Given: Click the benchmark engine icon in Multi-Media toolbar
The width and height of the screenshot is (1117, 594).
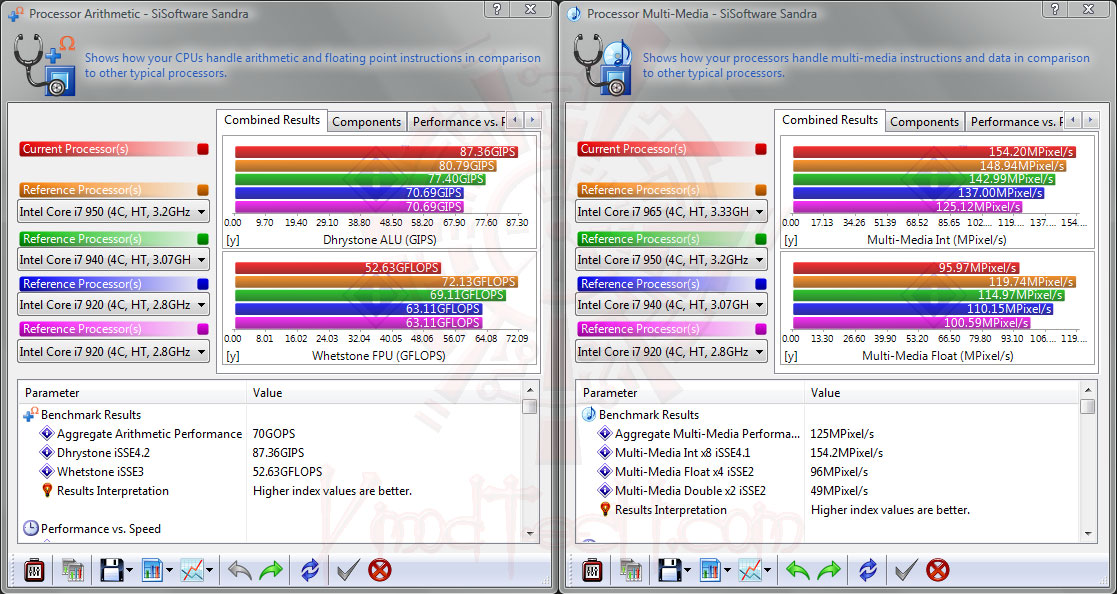Looking at the screenshot, I should tap(593, 570).
